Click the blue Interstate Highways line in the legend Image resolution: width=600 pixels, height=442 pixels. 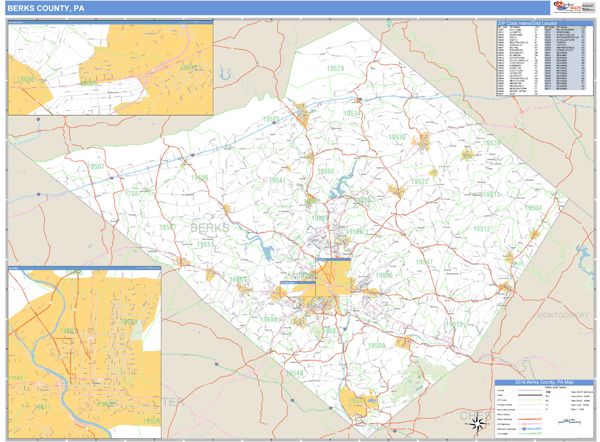(530, 429)
